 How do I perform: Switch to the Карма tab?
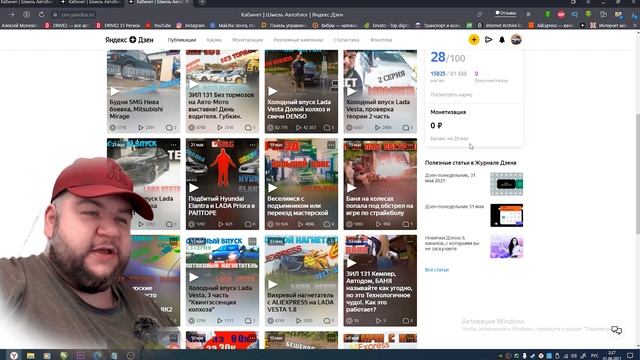[x=214, y=40]
